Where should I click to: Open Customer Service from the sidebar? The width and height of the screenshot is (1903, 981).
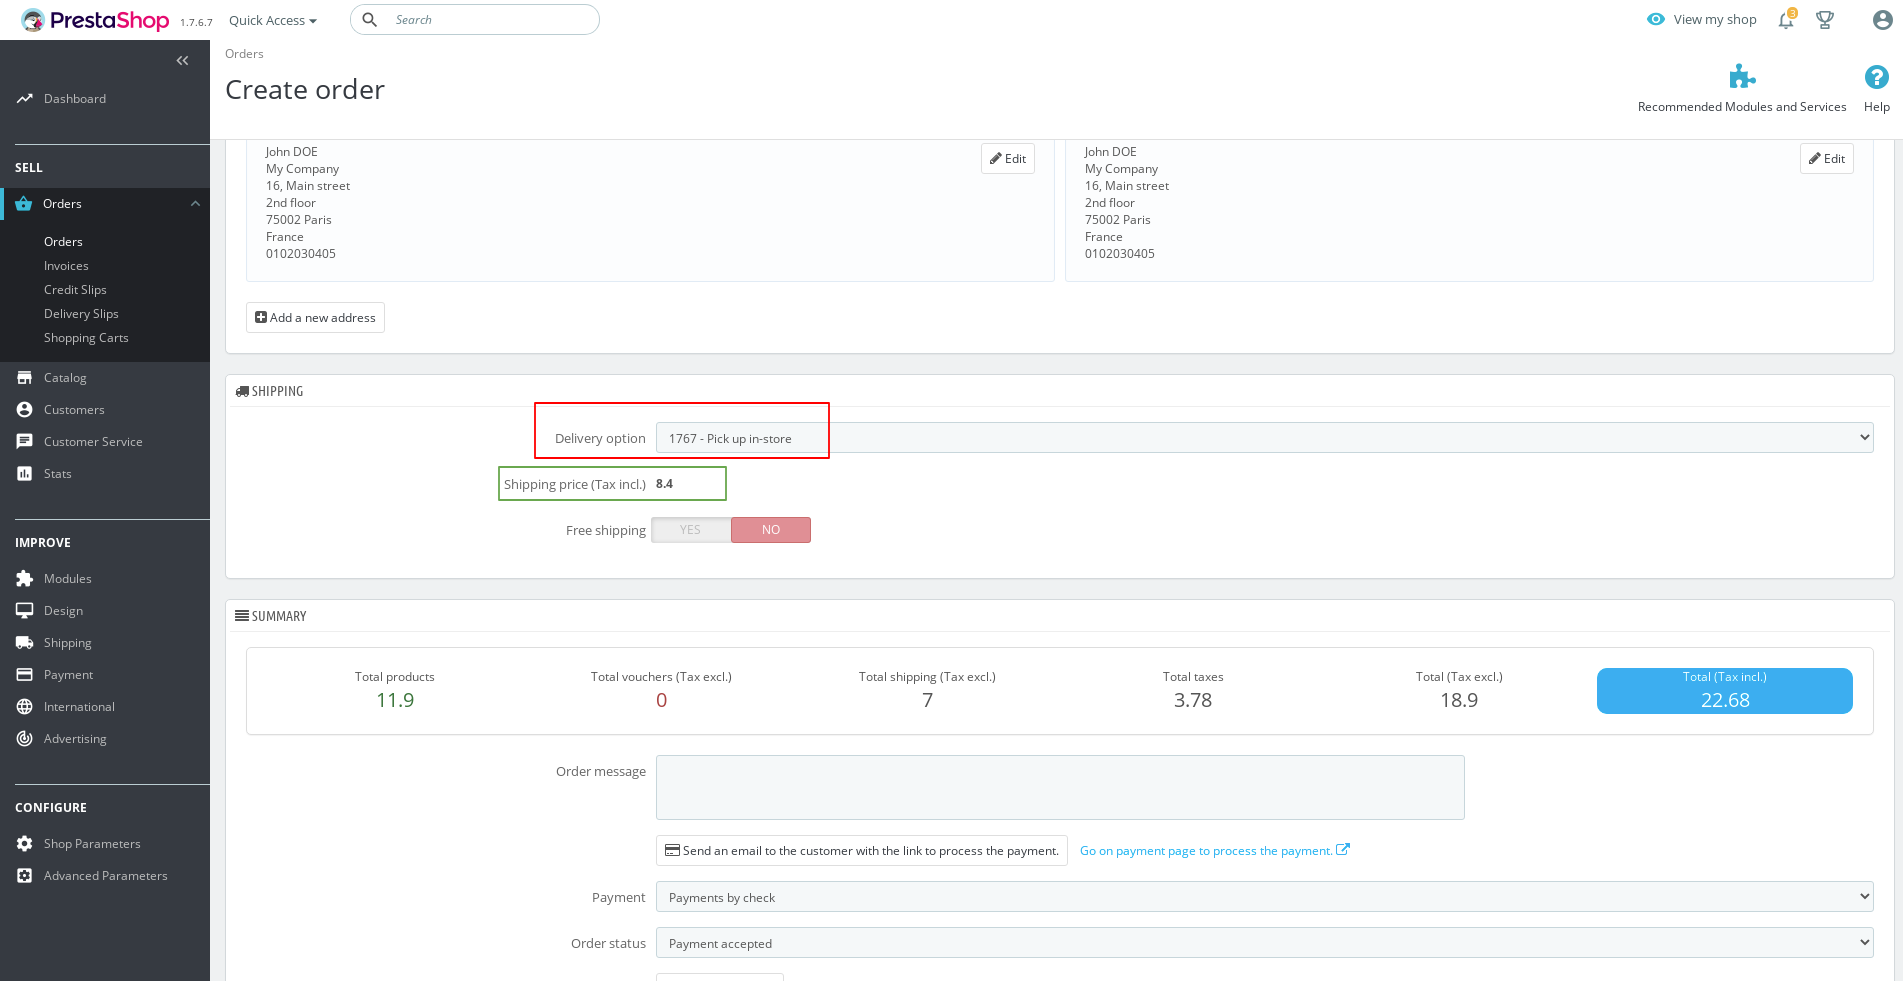pos(93,441)
